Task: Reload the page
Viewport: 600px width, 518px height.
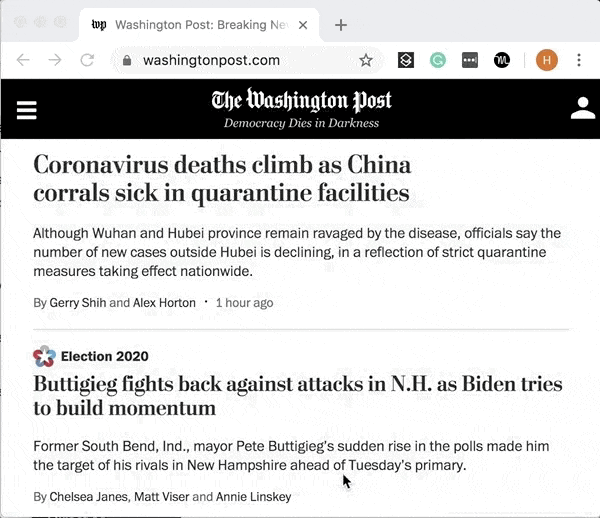Action: tap(87, 60)
